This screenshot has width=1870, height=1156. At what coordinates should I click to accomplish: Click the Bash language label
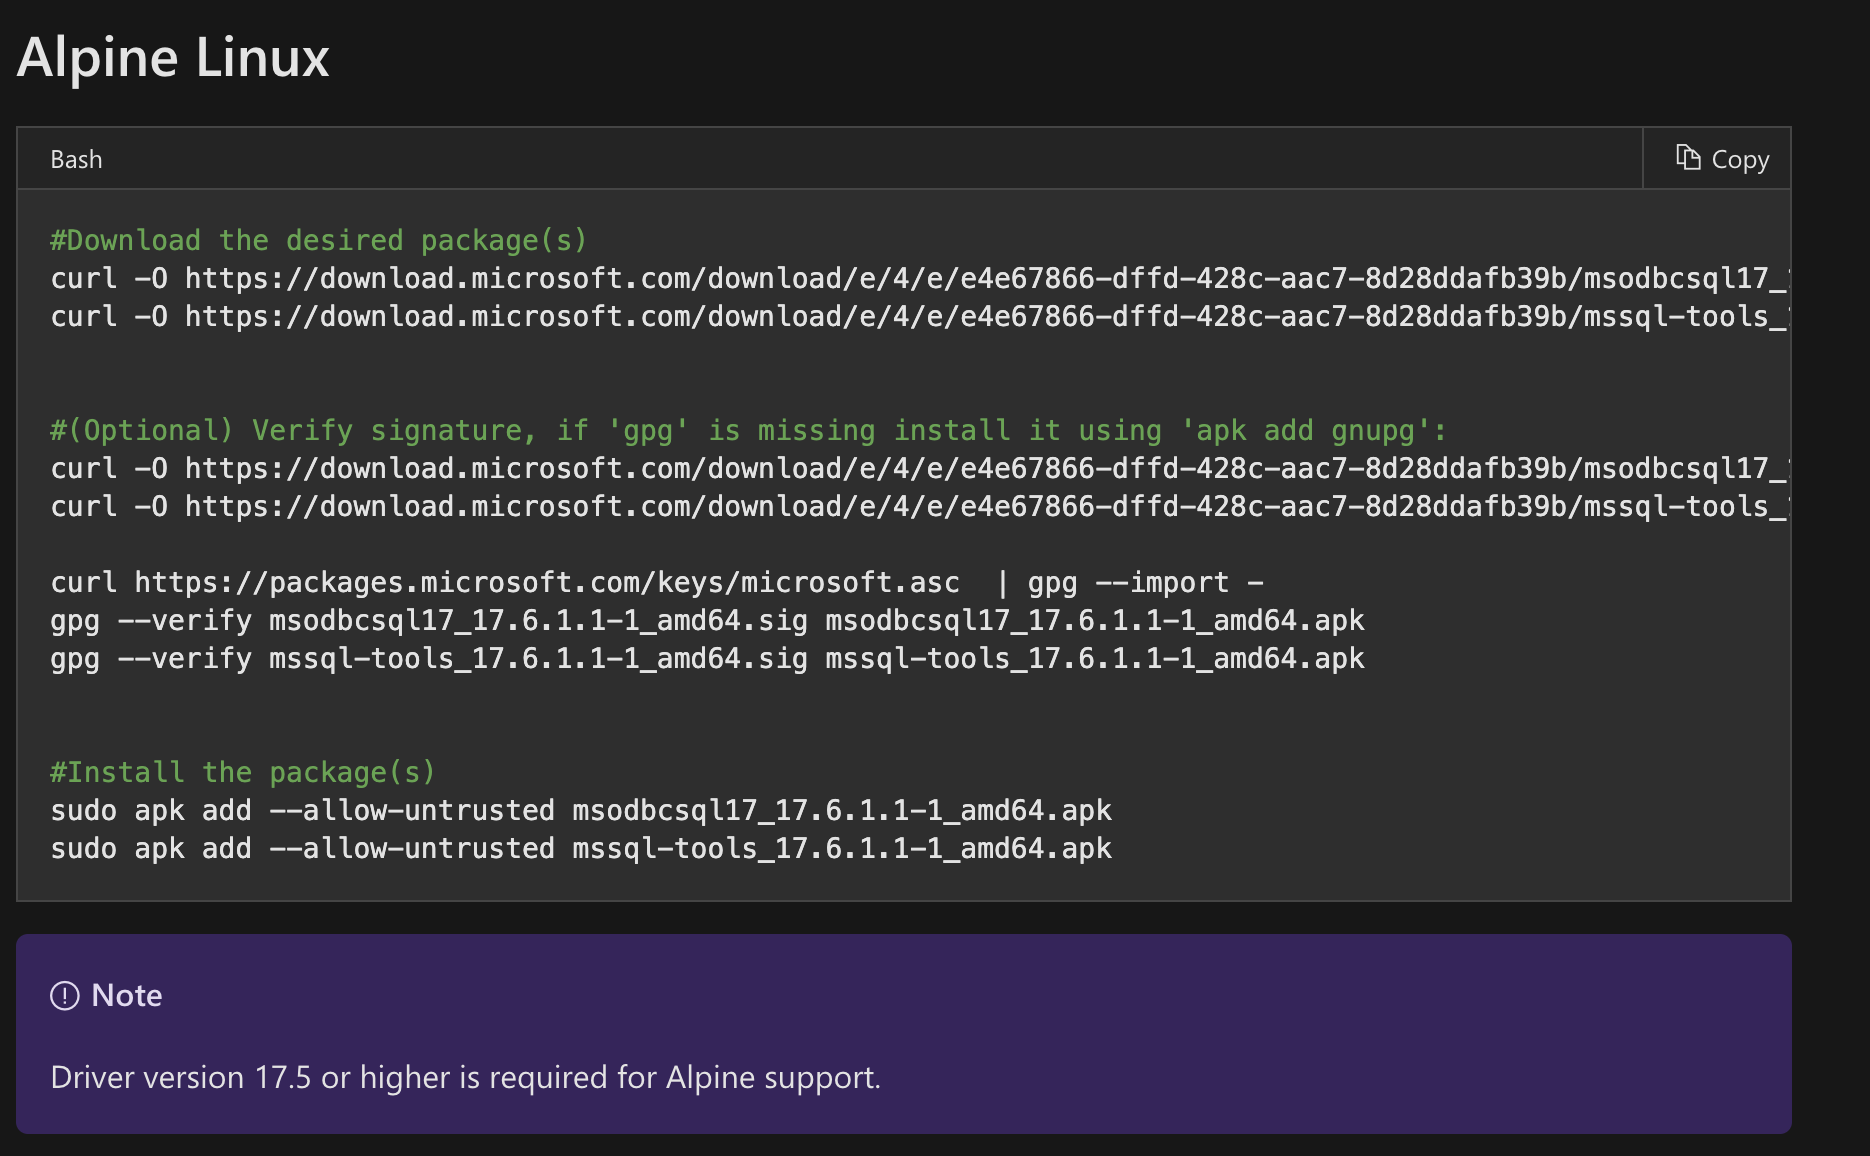pyautogui.click(x=76, y=160)
